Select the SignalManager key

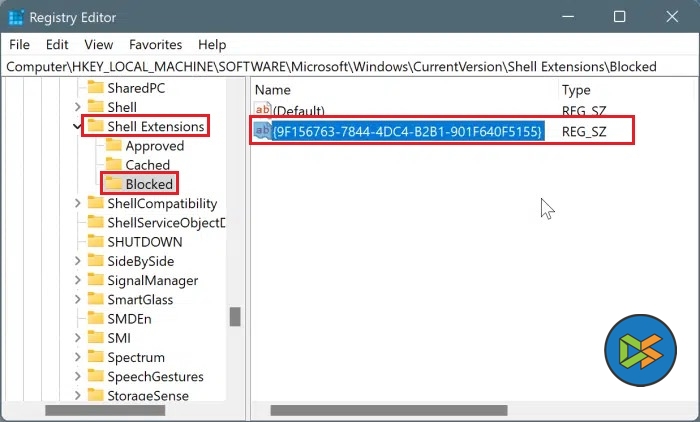[153, 280]
